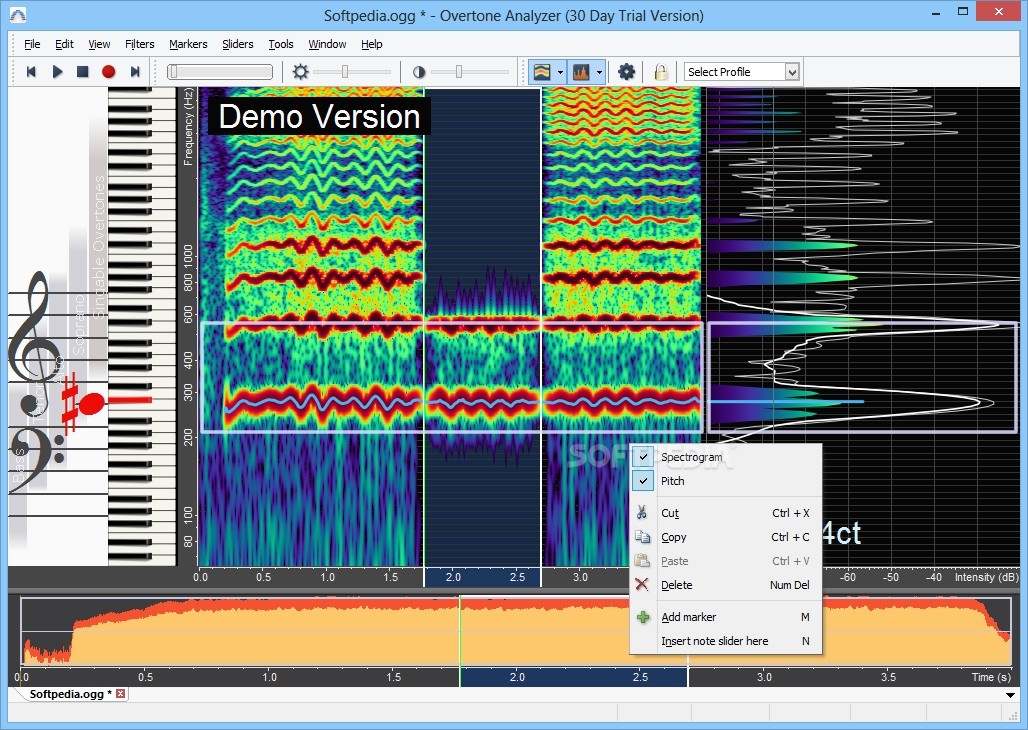Close the Softpedia.ogg document tab
The width and height of the screenshot is (1028, 730).
click(121, 693)
